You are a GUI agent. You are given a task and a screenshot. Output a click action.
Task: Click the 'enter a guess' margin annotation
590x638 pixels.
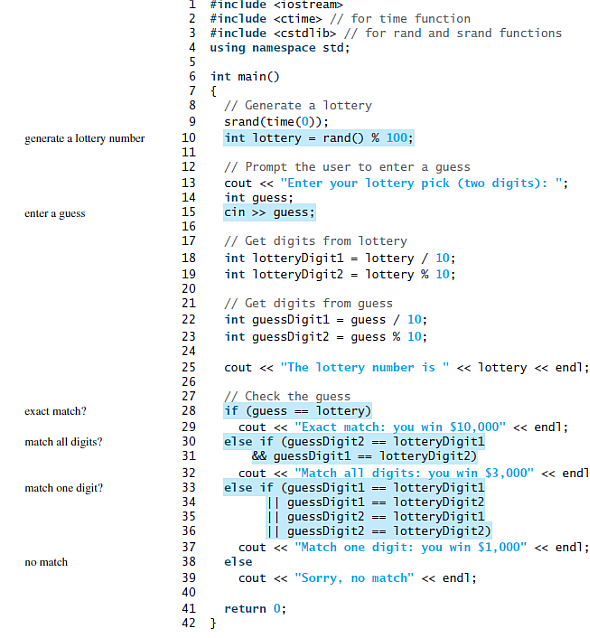coord(55,214)
